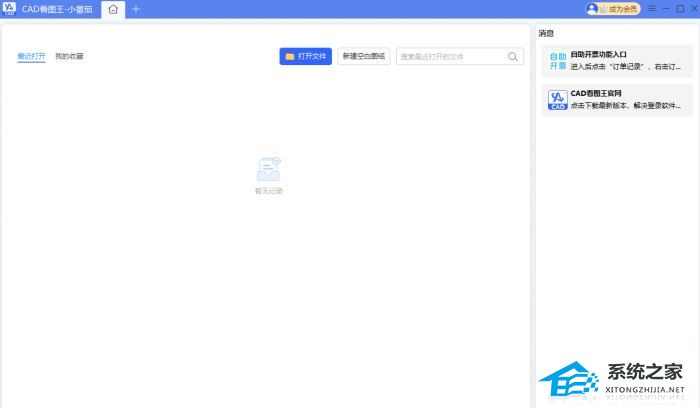The width and height of the screenshot is (700, 408).
Task: Focus the search recent files field
Action: pos(460,56)
